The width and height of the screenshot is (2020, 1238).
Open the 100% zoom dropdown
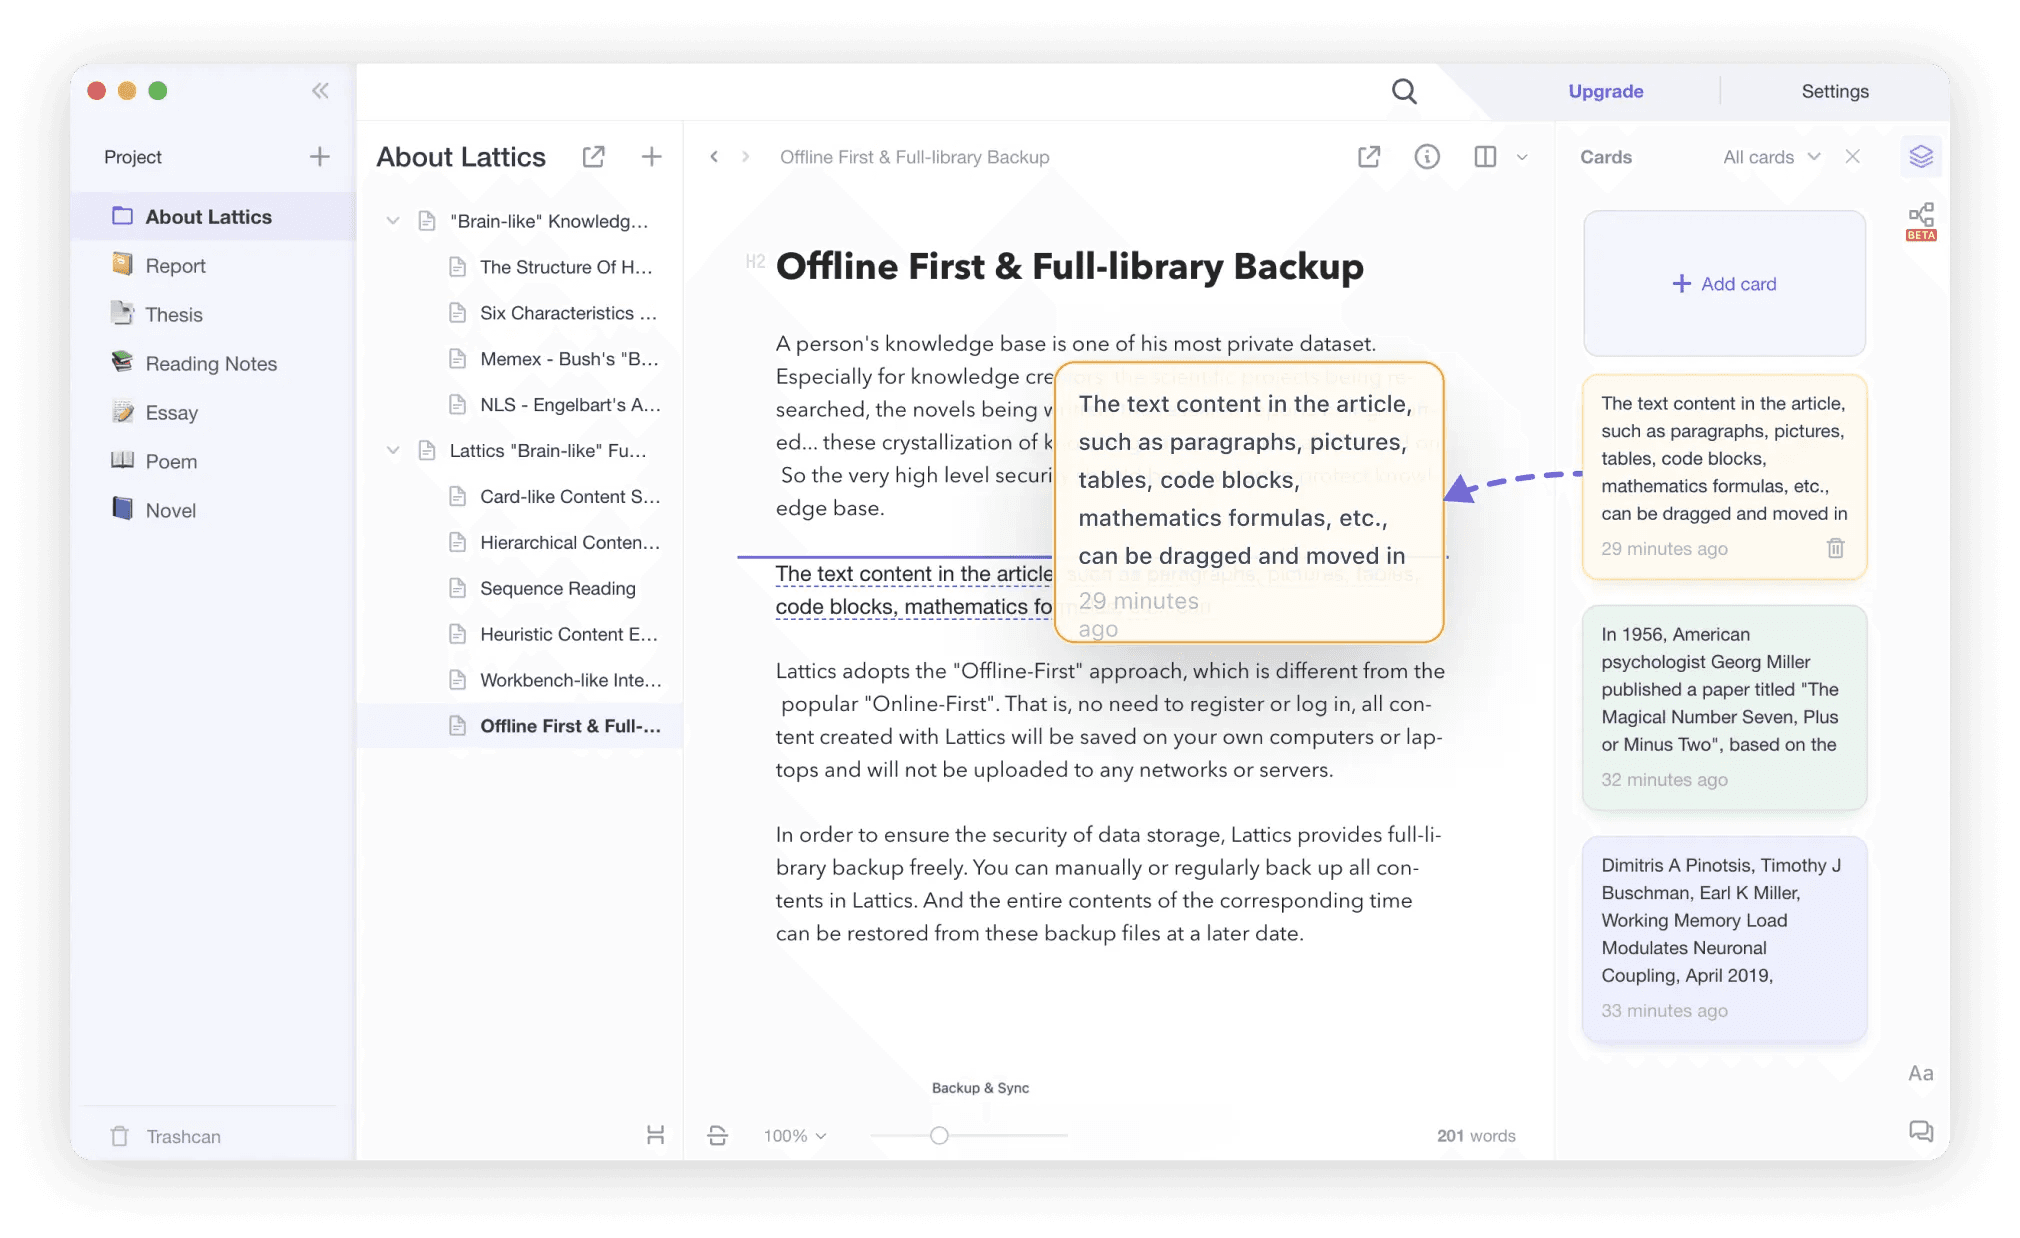pos(795,1136)
